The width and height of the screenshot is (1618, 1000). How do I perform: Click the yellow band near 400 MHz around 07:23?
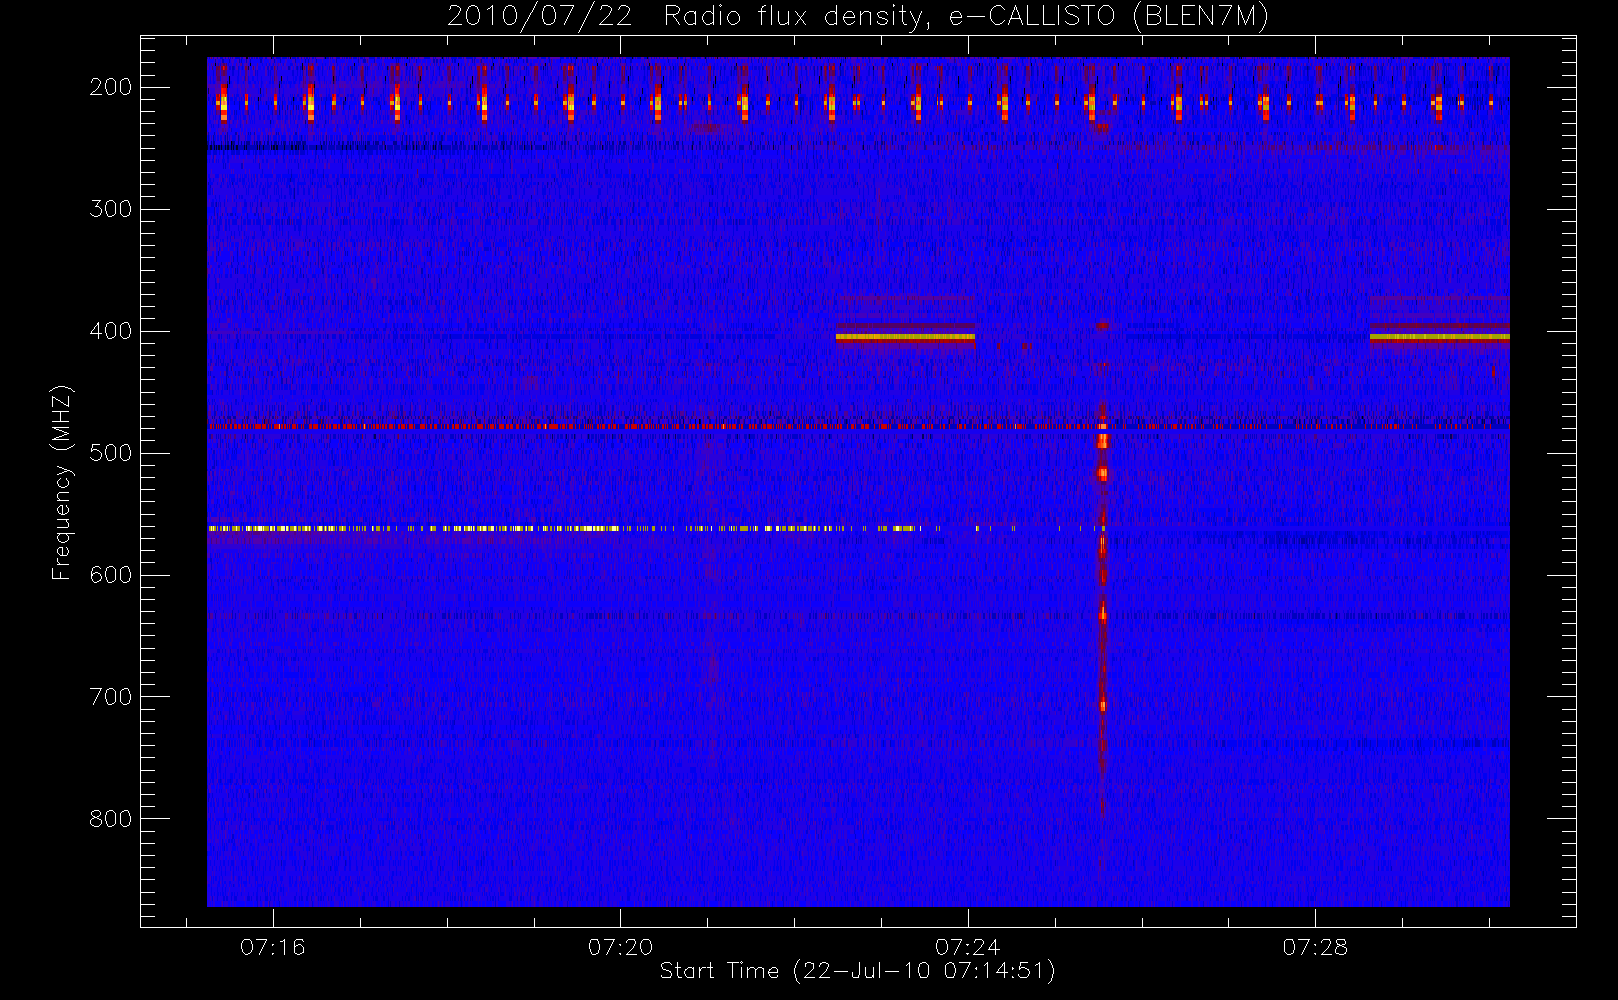click(x=905, y=338)
